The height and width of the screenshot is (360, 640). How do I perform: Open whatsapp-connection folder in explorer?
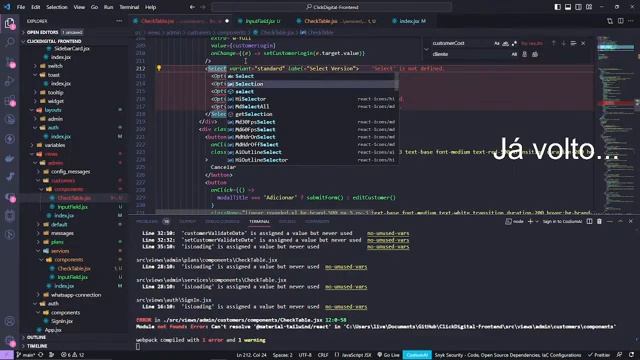[x=76, y=295]
